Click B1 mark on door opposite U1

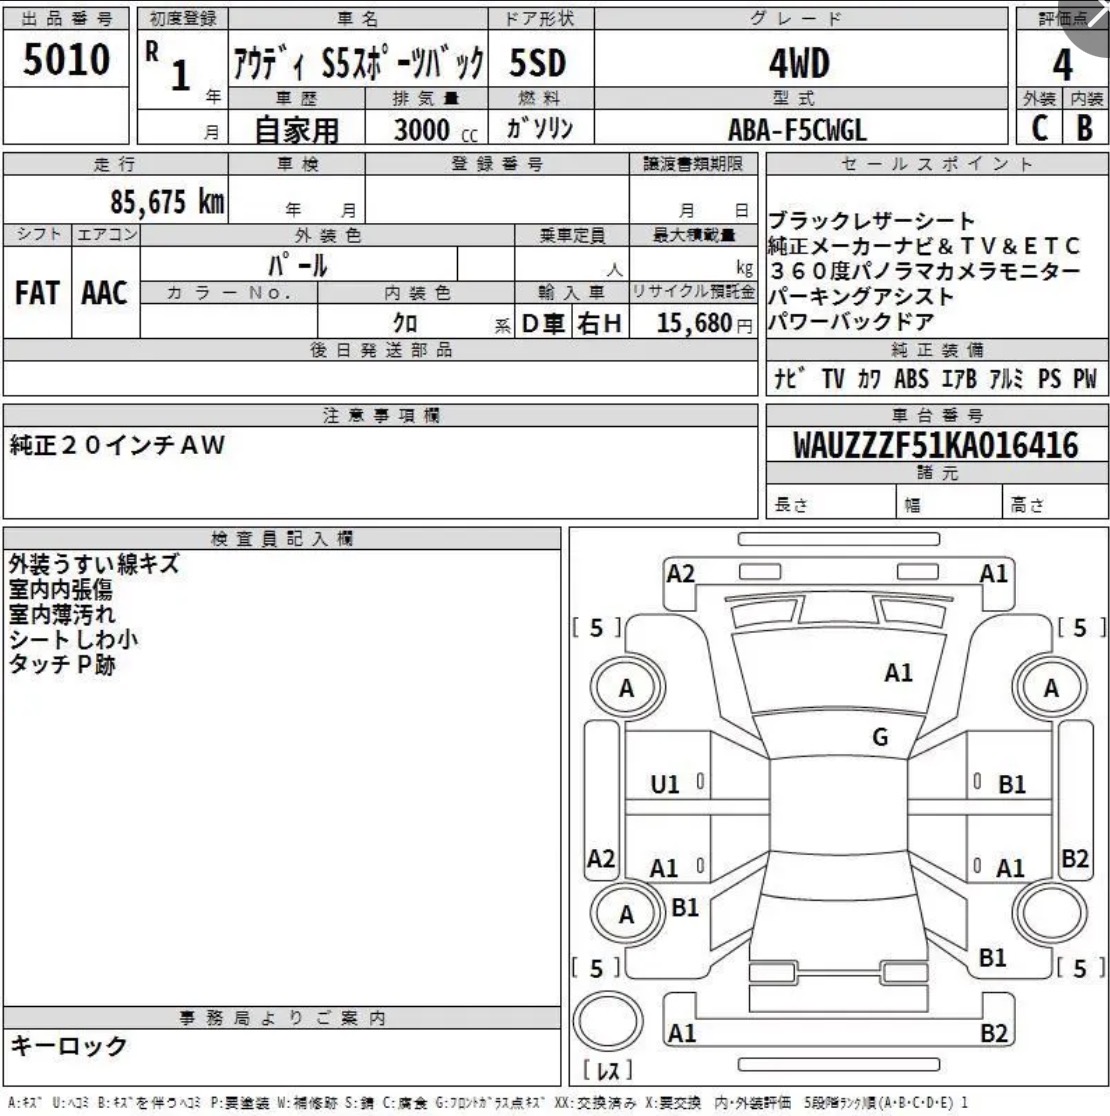(x=1012, y=784)
